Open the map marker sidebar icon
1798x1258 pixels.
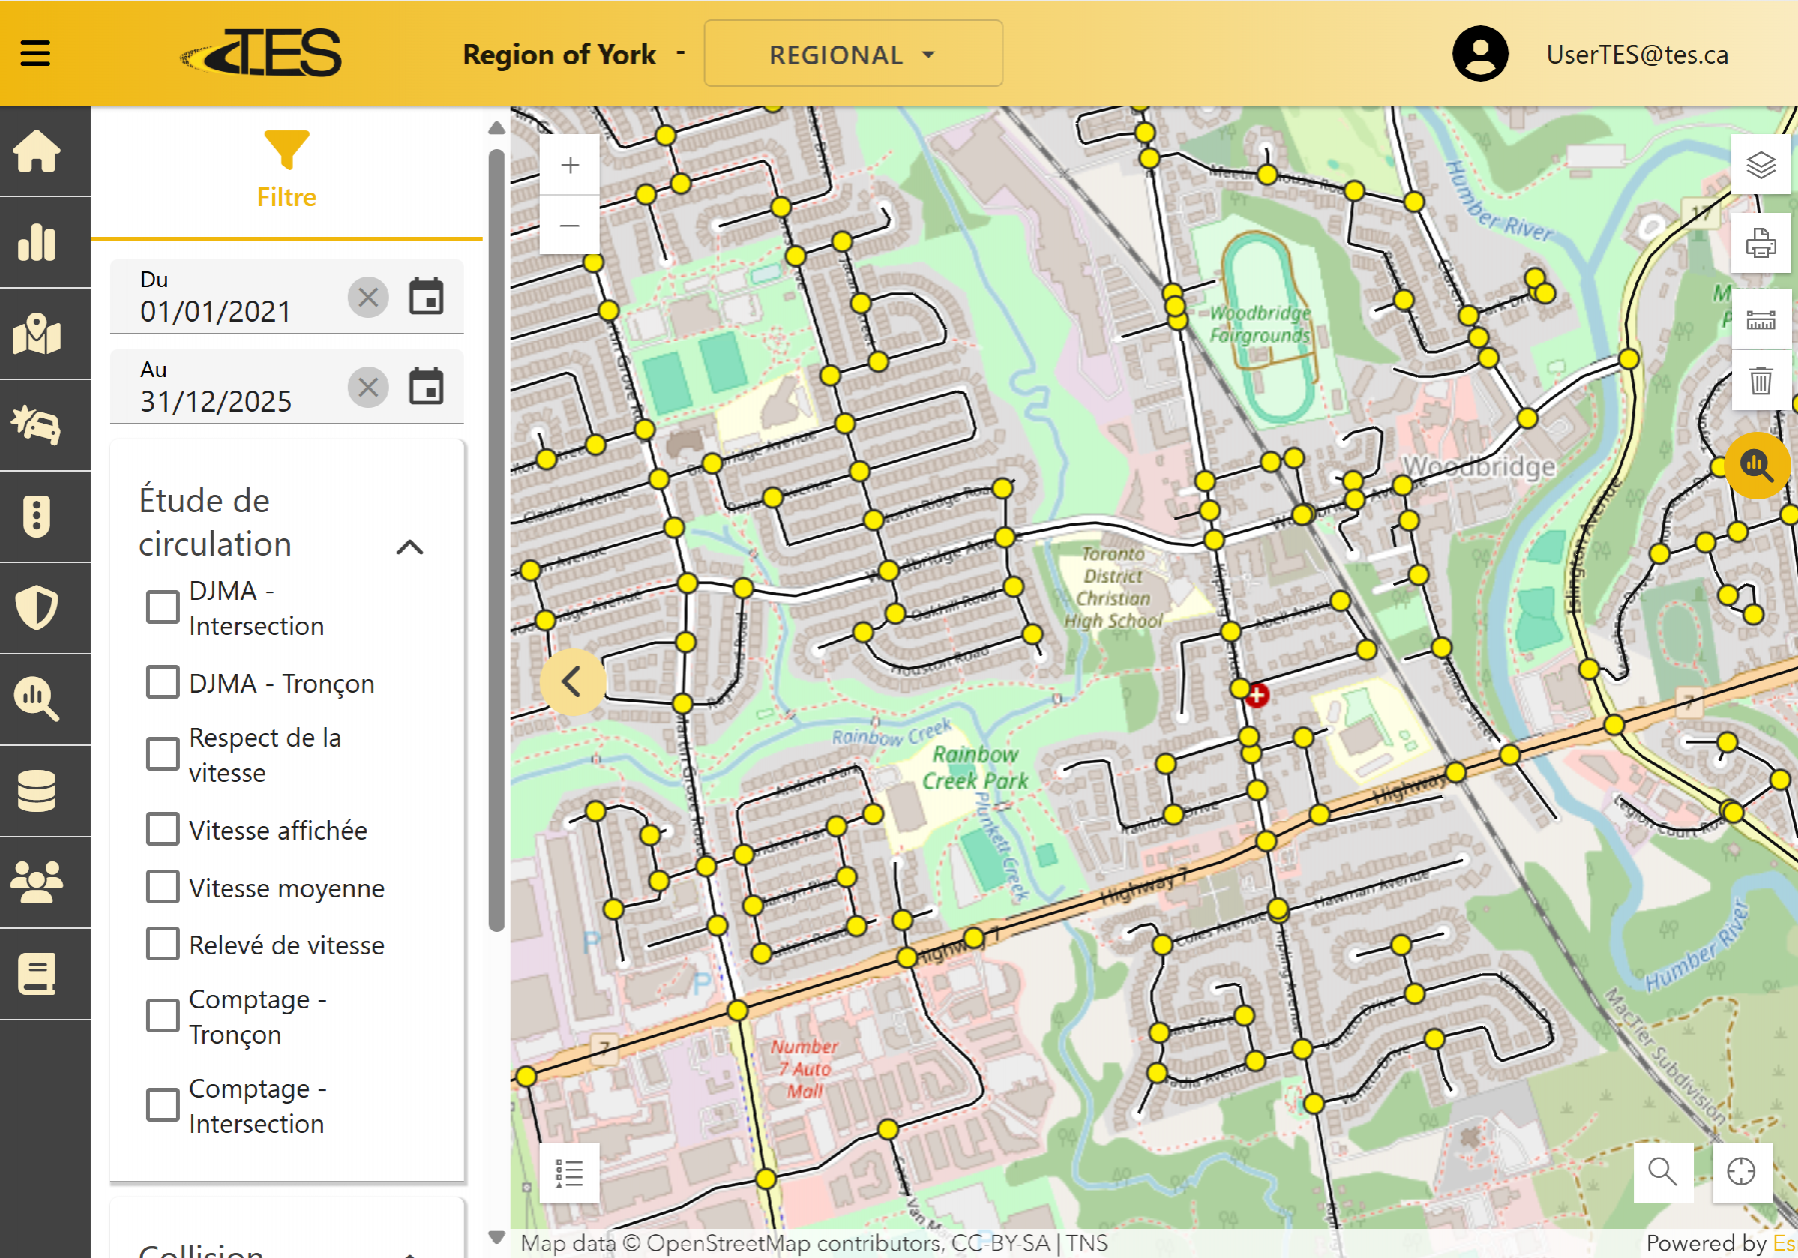tap(37, 334)
